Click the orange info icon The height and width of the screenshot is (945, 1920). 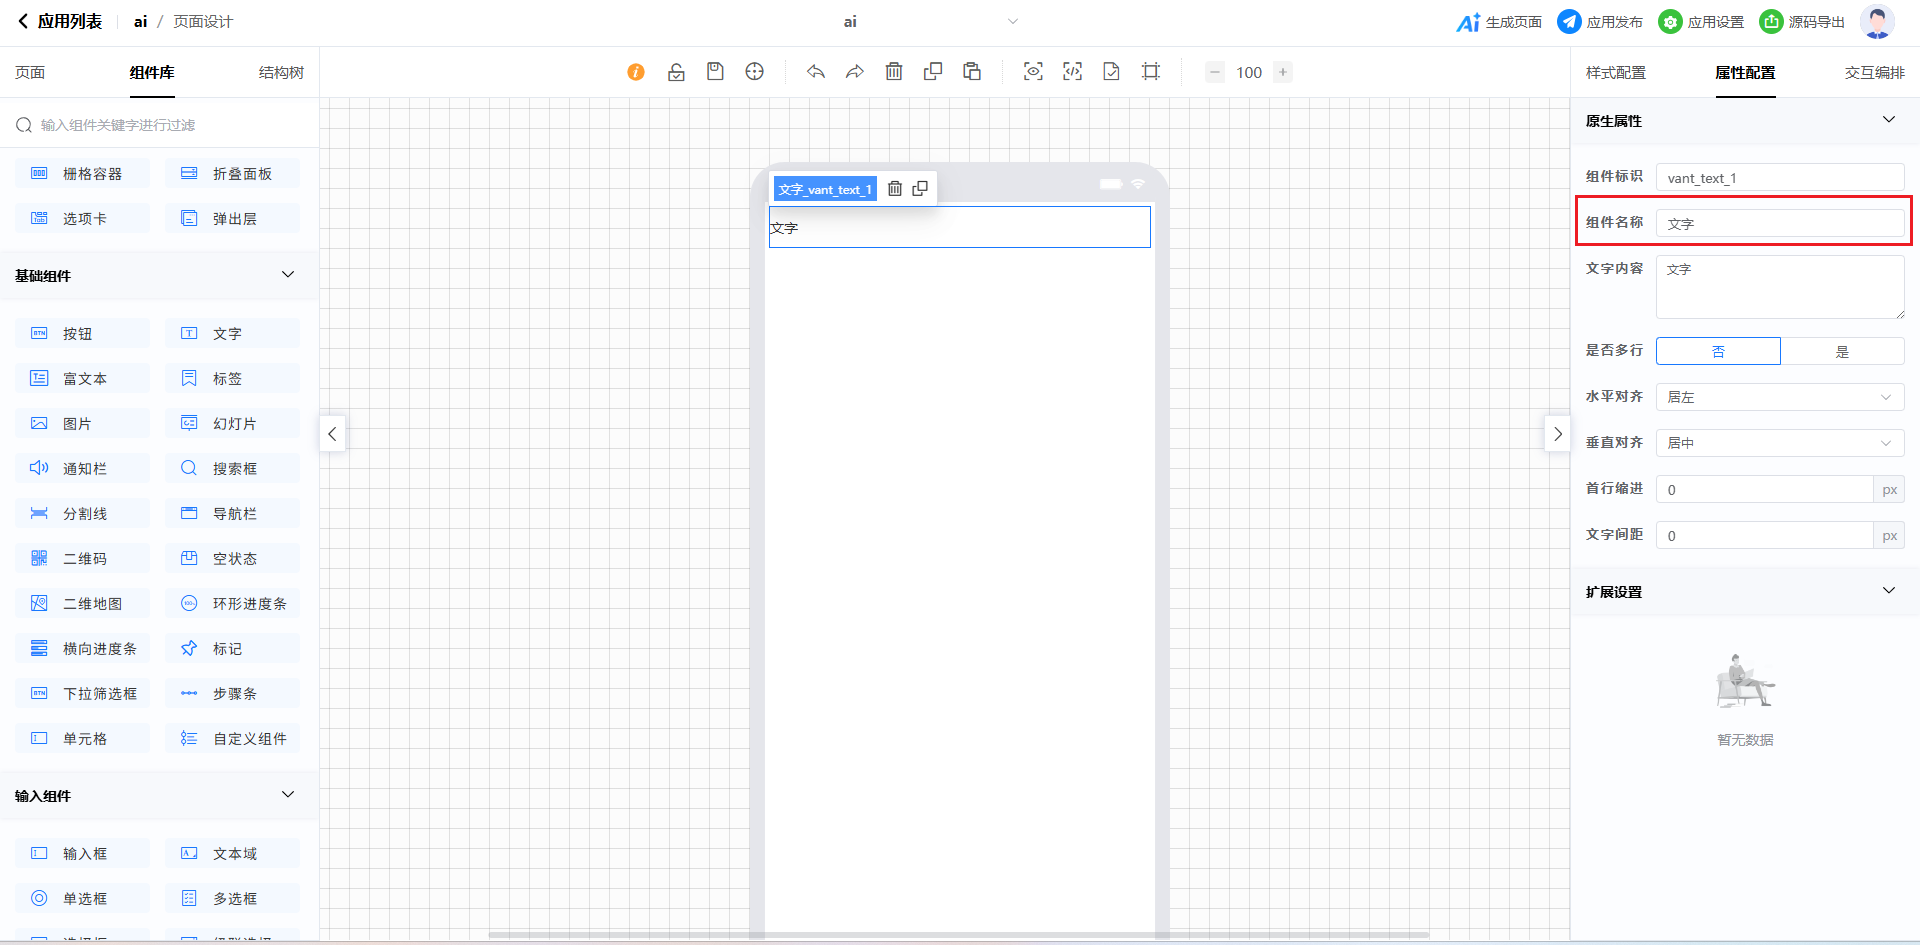[x=636, y=72]
